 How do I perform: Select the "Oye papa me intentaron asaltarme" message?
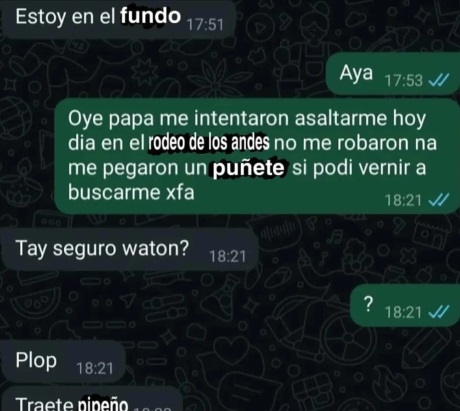tap(257, 156)
